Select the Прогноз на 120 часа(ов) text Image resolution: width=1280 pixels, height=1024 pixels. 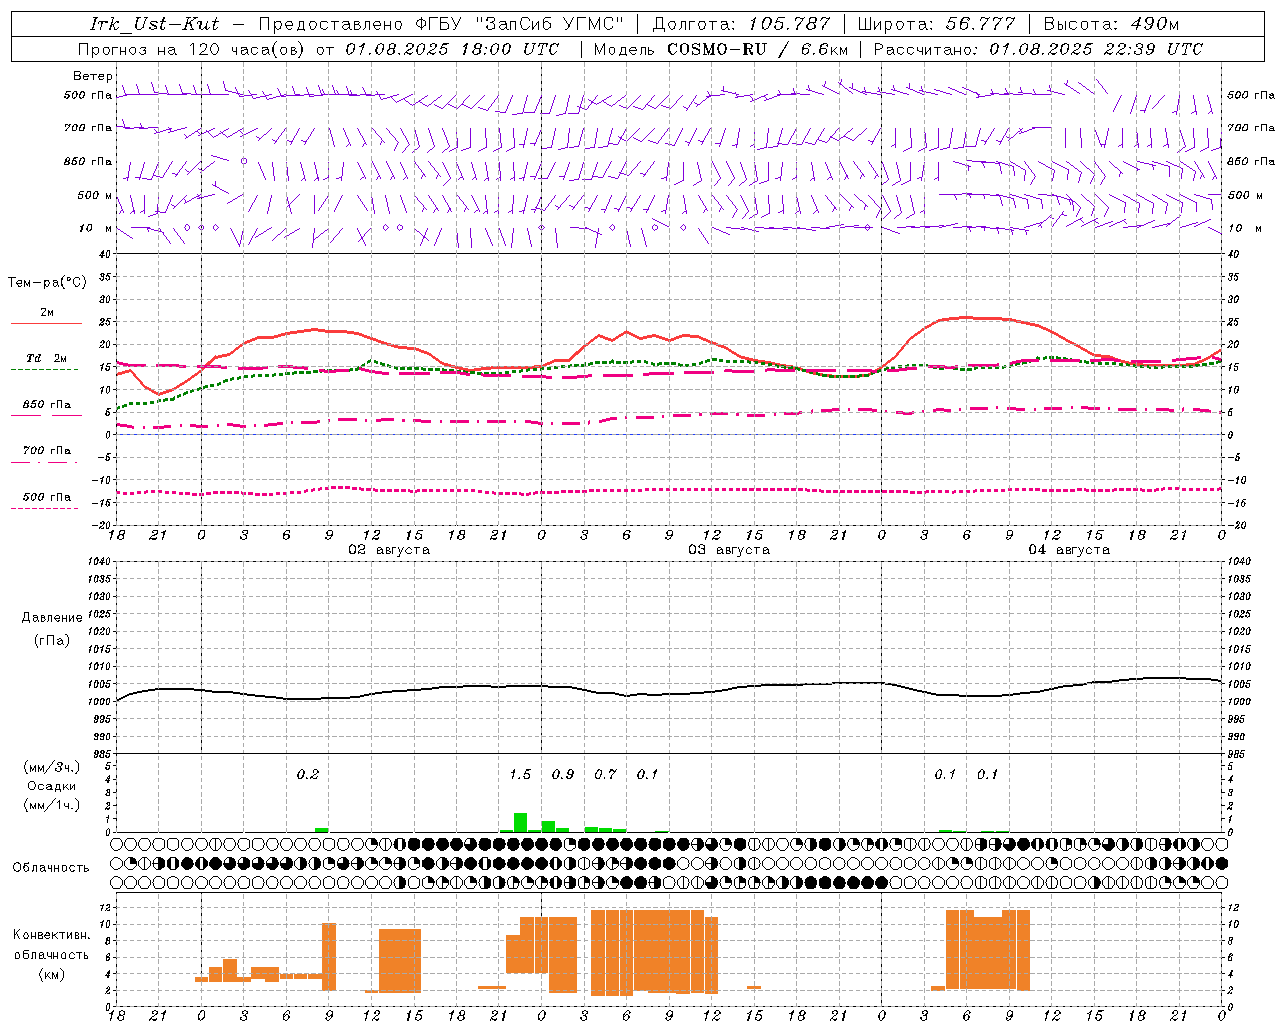193,49
